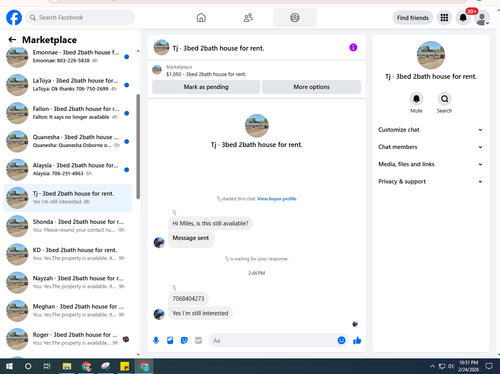This screenshot has height=374, width=500.
Task: Click the Facebook logo
Action: [14, 18]
